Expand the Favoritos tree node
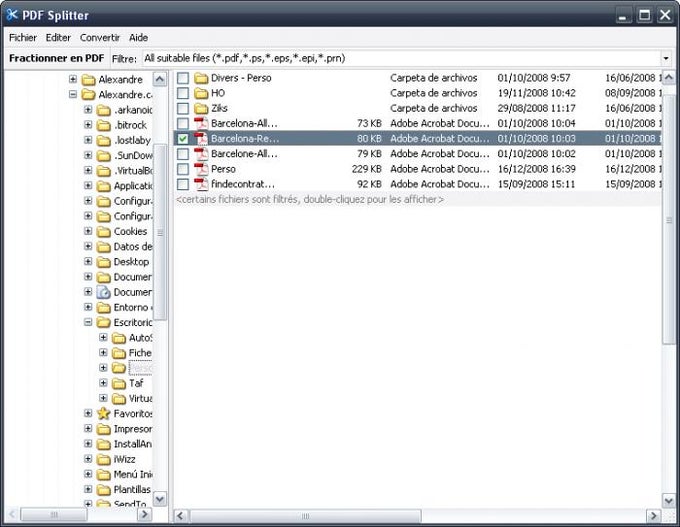 tap(88, 413)
